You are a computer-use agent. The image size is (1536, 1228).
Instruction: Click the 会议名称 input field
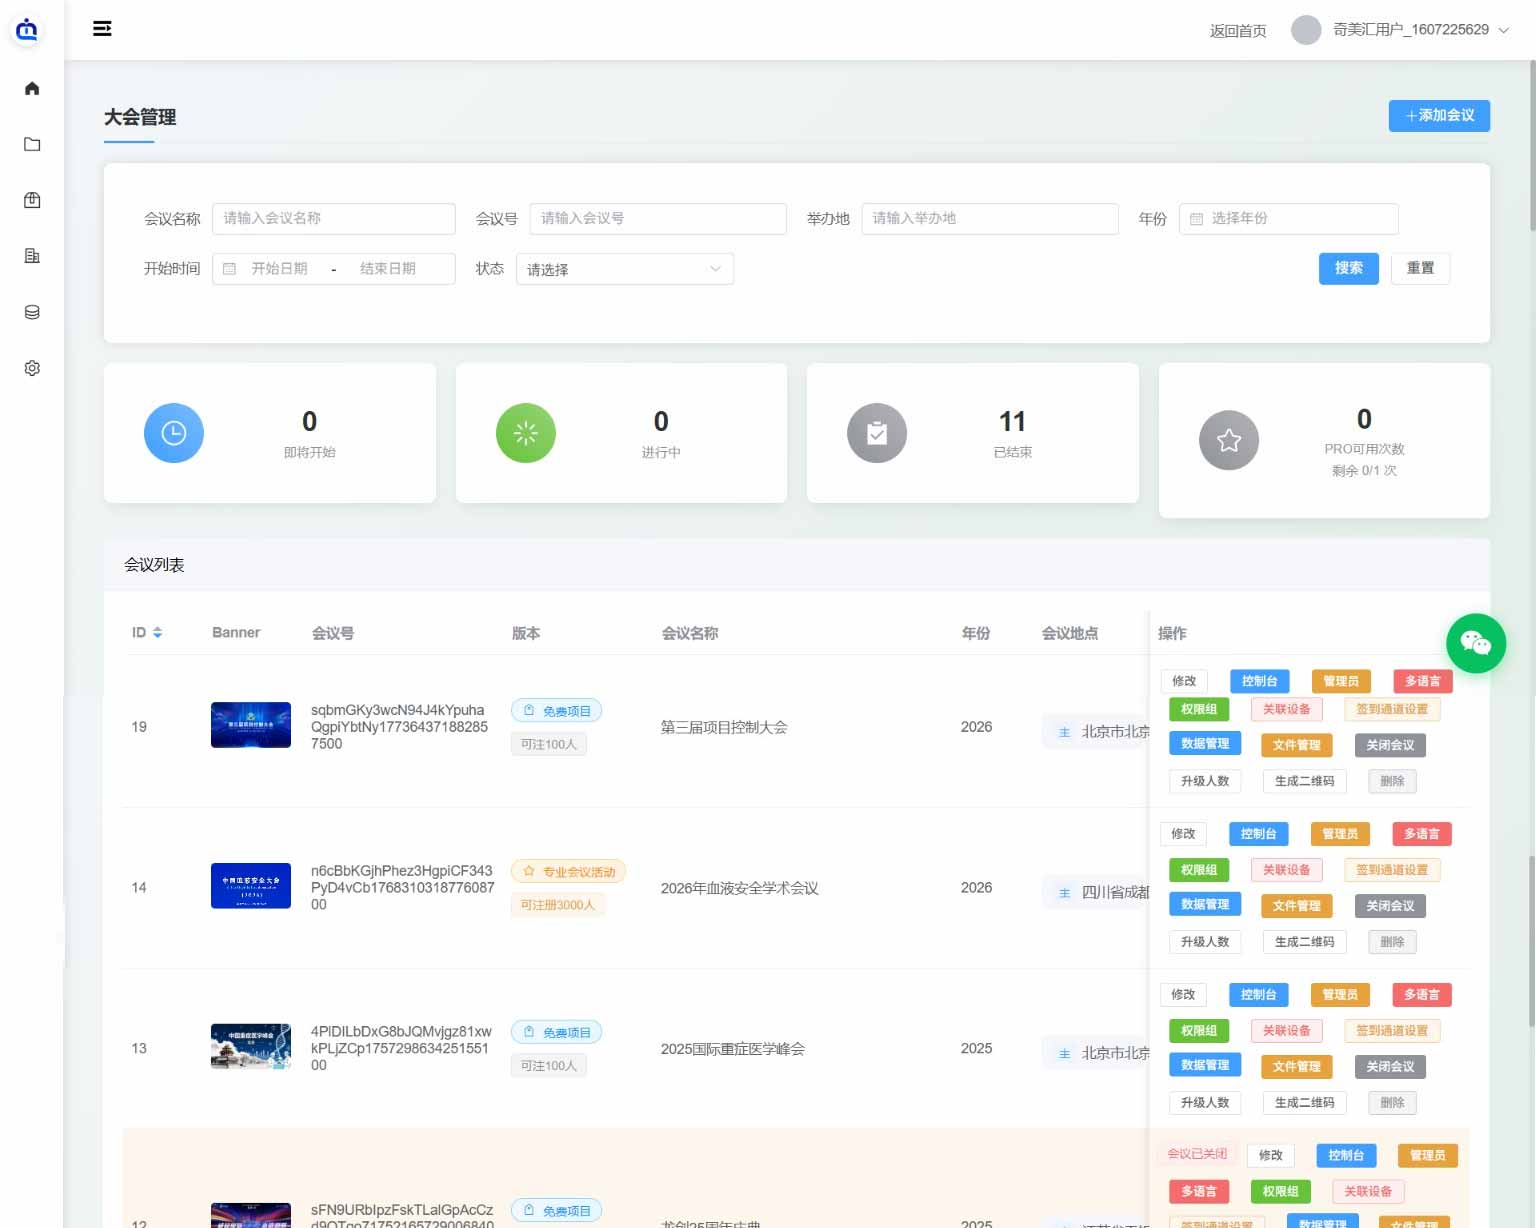coord(334,219)
